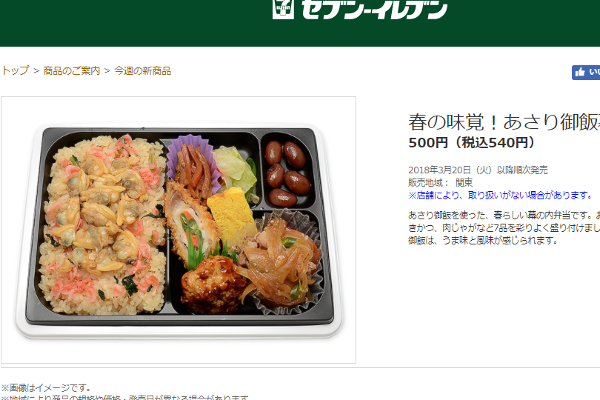Viewport: 600px width, 400px height.
Task: Click the セブン-イレブン header wordmark
Action: (374, 9)
